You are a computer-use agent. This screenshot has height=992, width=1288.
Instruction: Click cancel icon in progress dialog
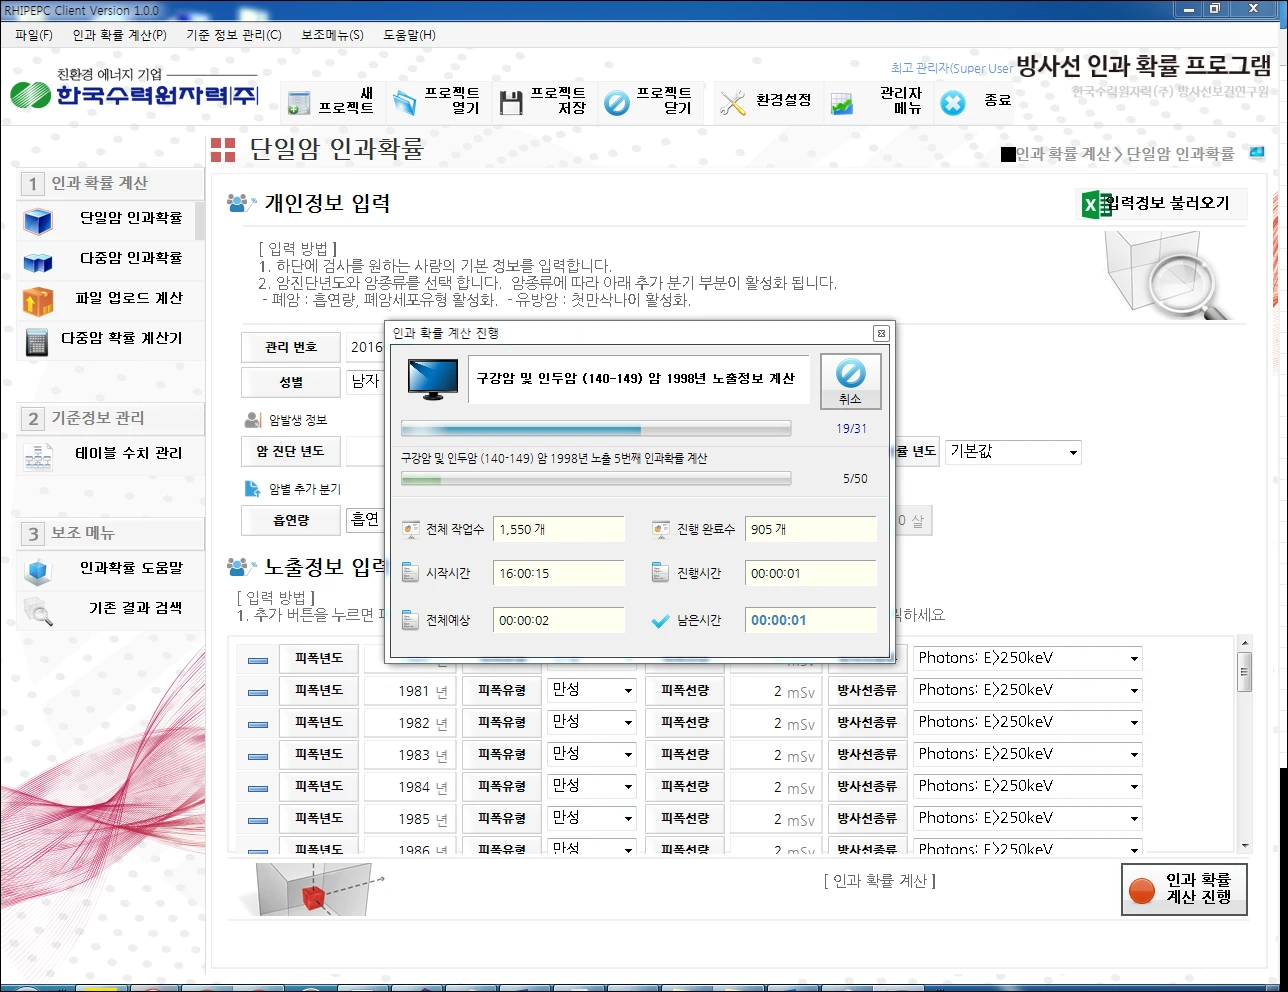coord(850,373)
